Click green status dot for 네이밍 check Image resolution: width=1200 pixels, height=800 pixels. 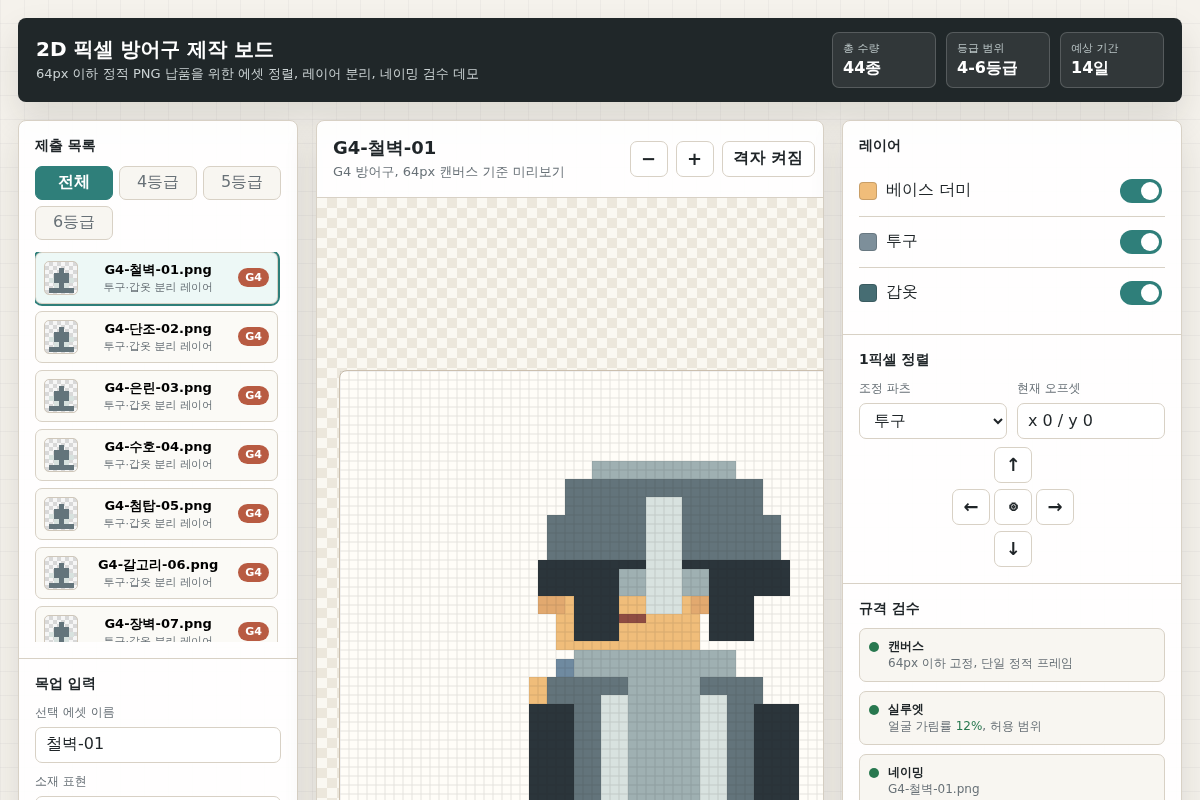click(x=874, y=773)
